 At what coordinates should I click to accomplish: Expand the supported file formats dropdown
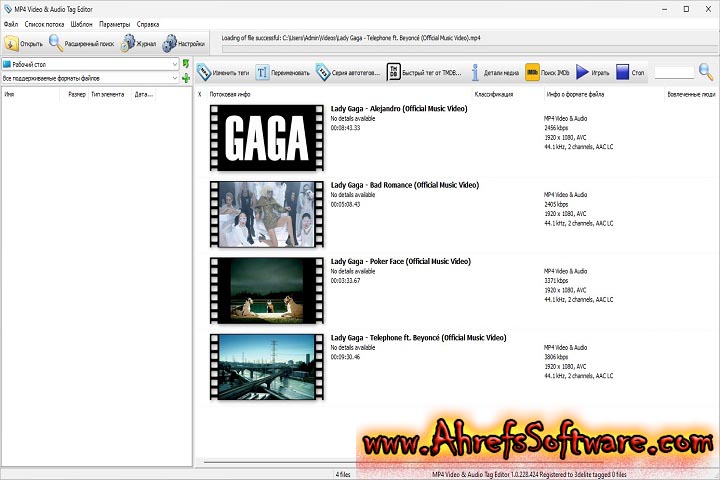[173, 77]
